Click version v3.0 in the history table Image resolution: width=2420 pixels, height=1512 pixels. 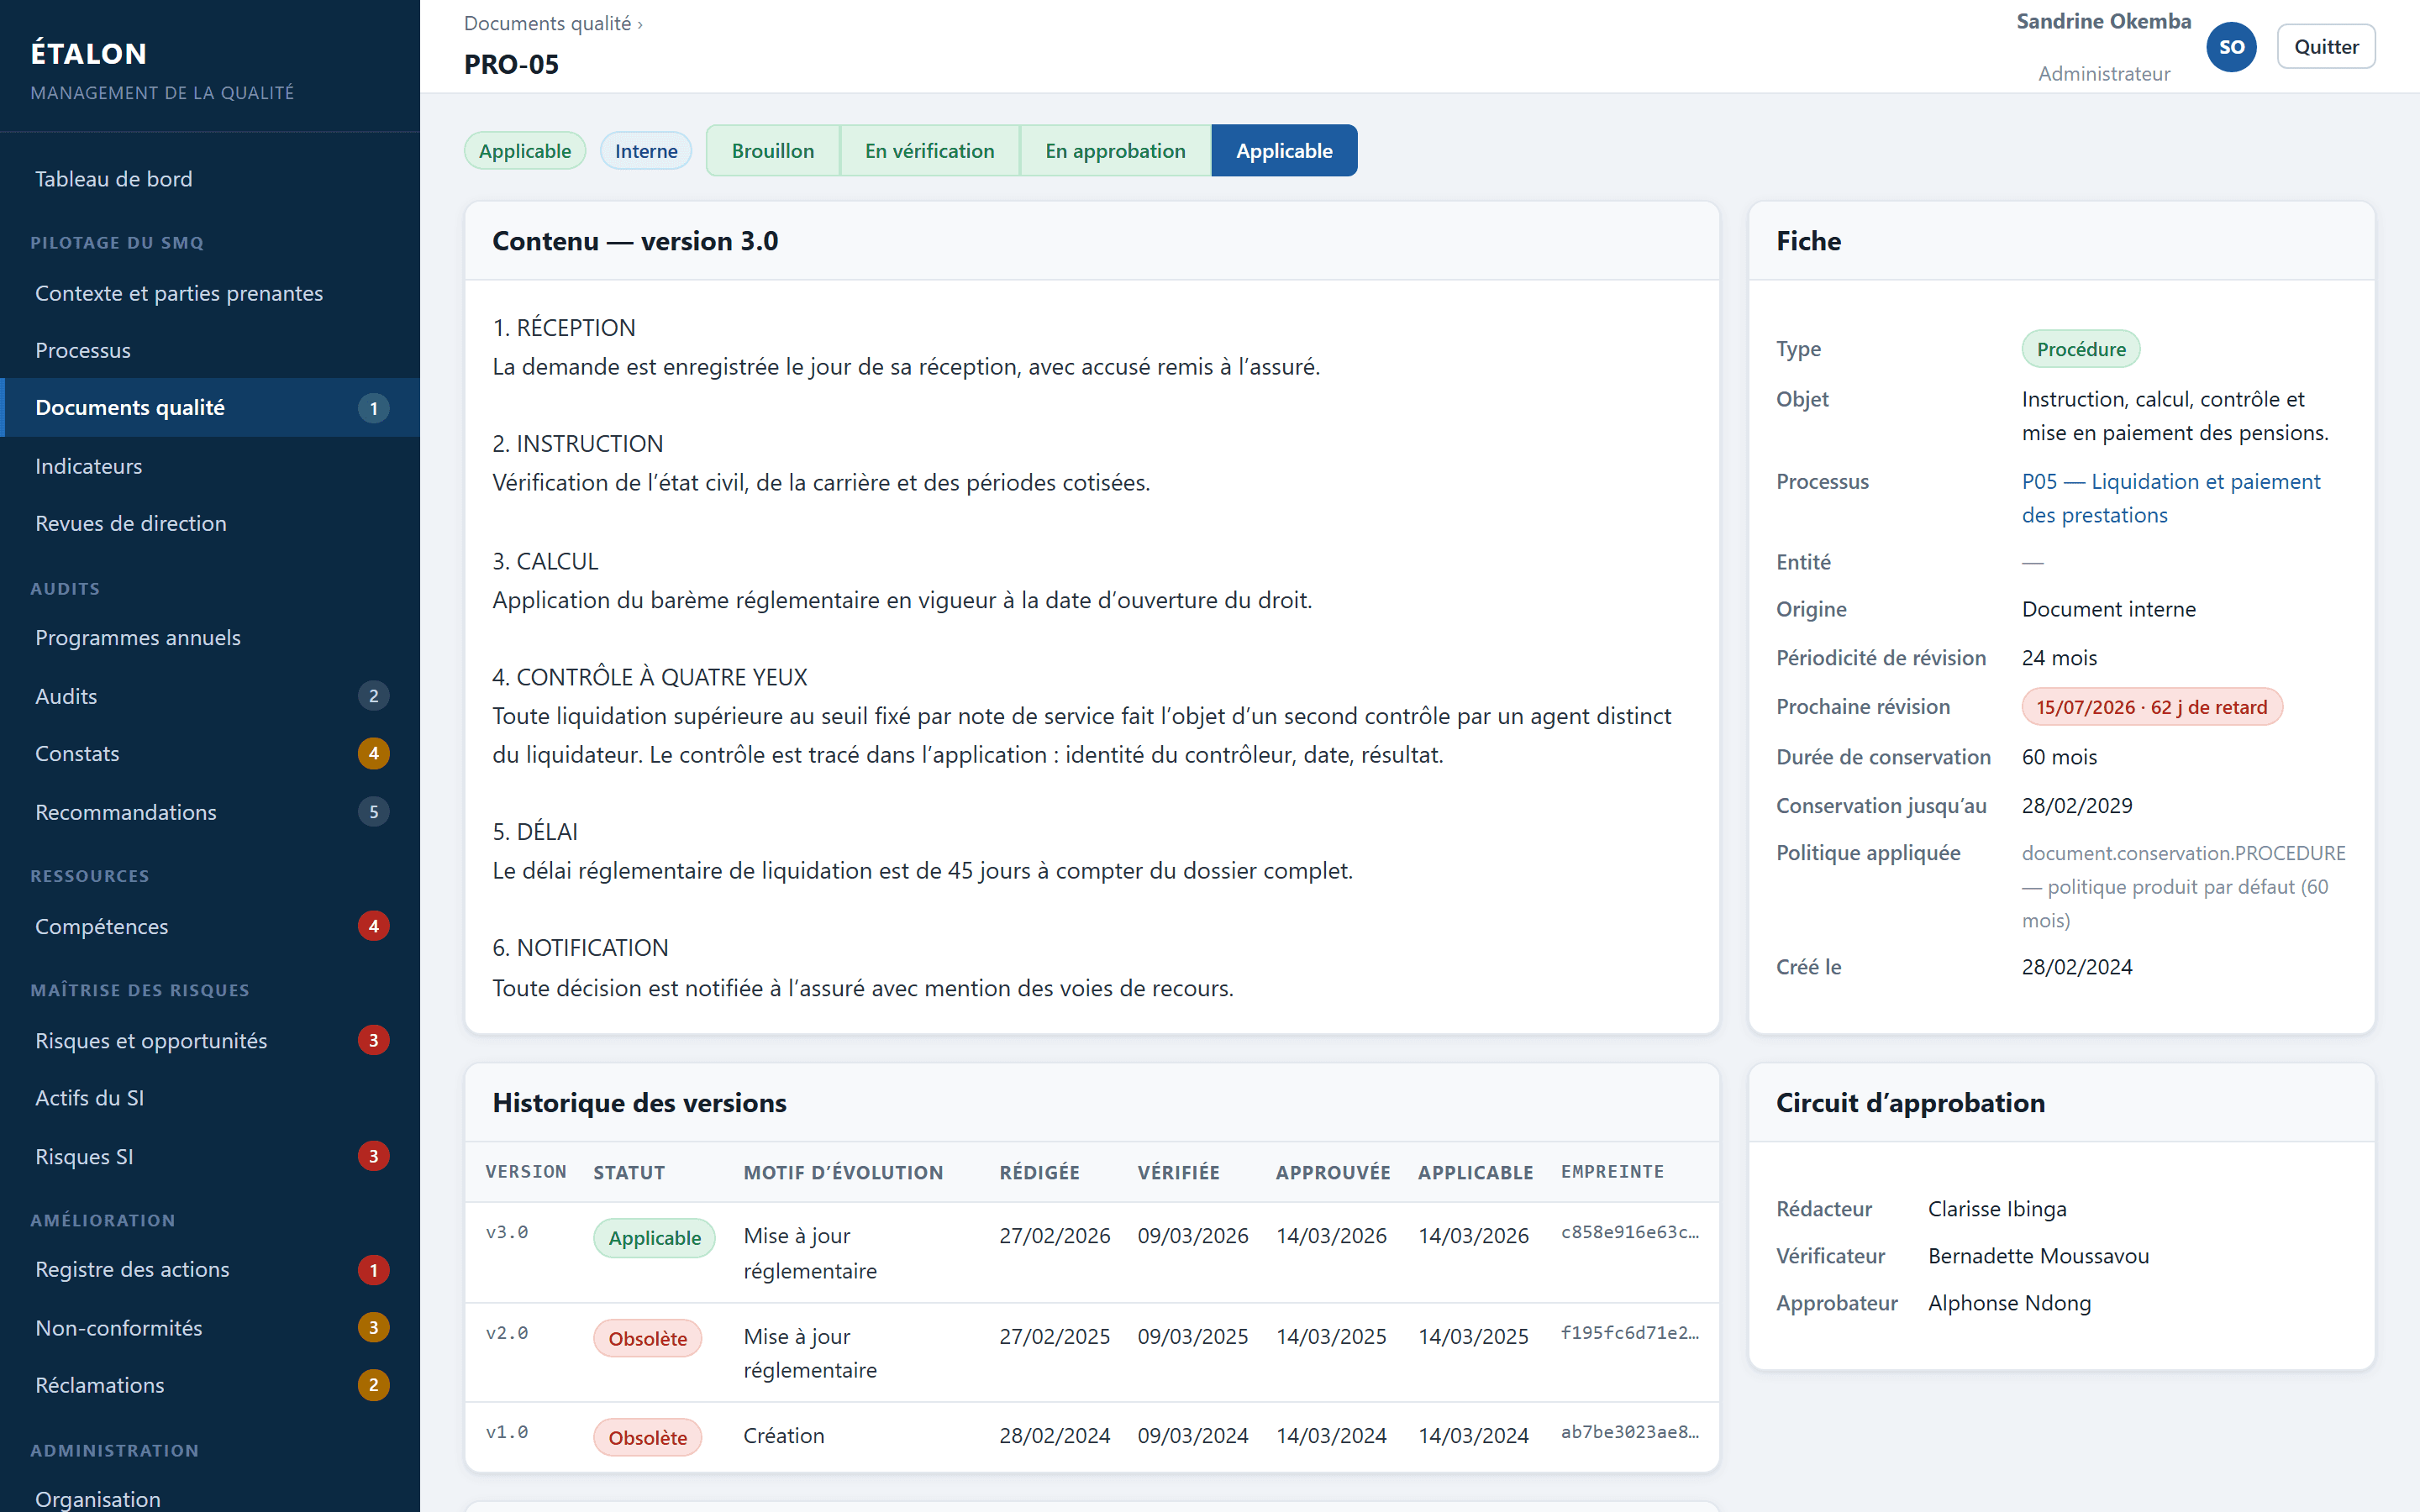tap(507, 1232)
